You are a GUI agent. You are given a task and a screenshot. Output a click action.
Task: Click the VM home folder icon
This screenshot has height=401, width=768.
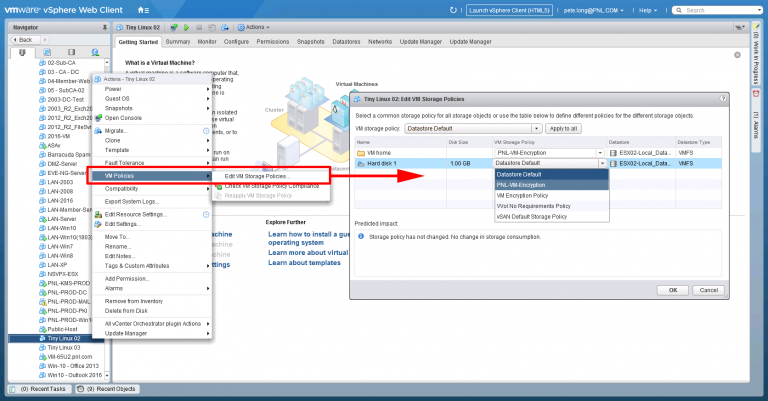361,153
